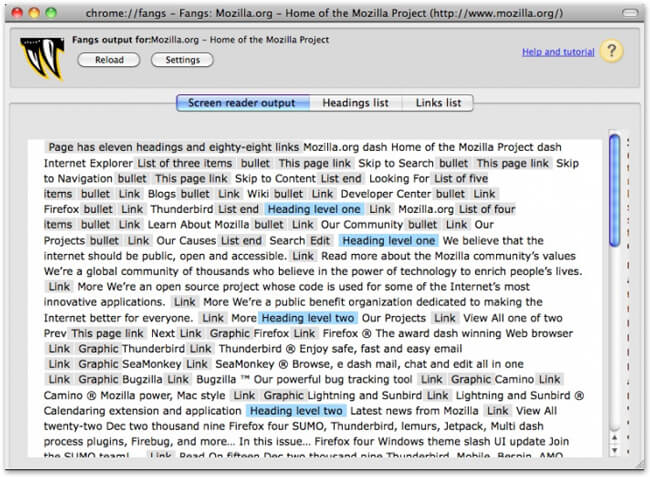Click "Latest news from Mozilla" text

(415, 411)
